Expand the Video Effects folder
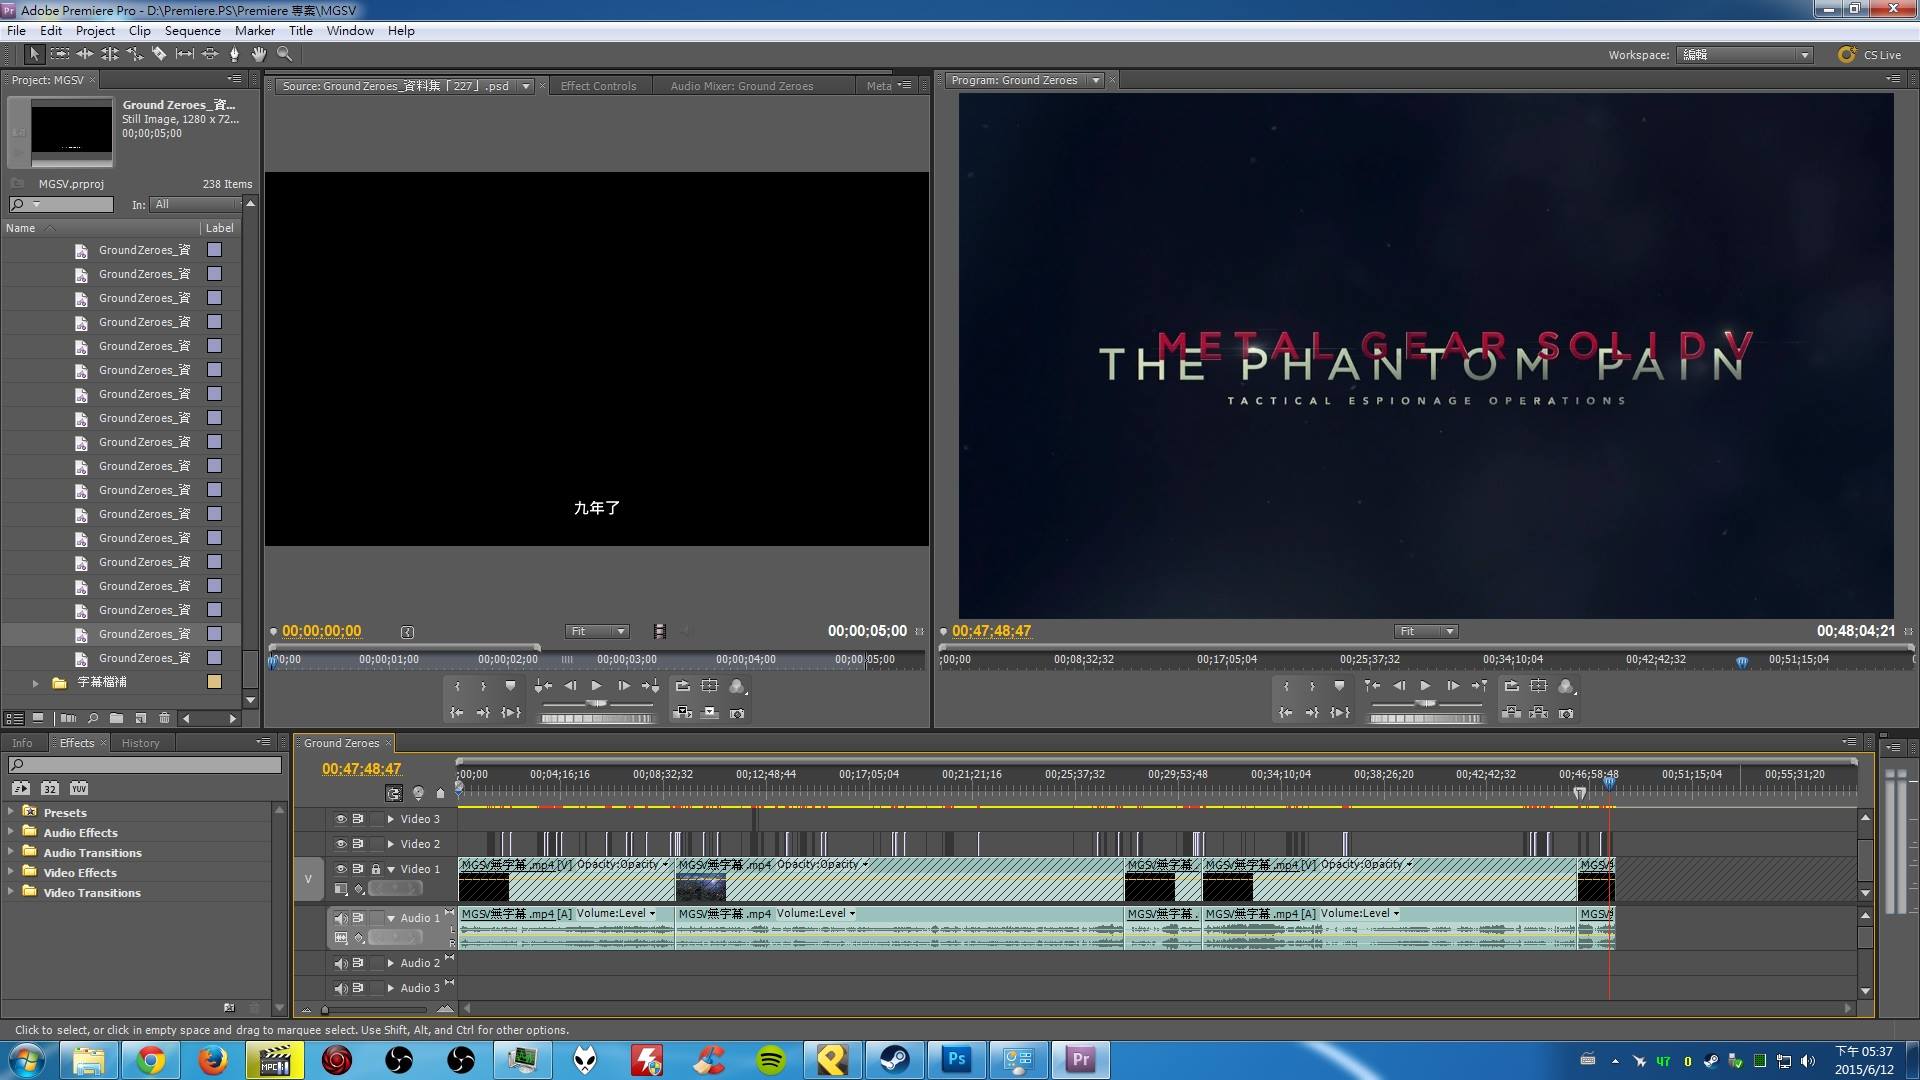This screenshot has height=1080, width=1920. coord(10,871)
